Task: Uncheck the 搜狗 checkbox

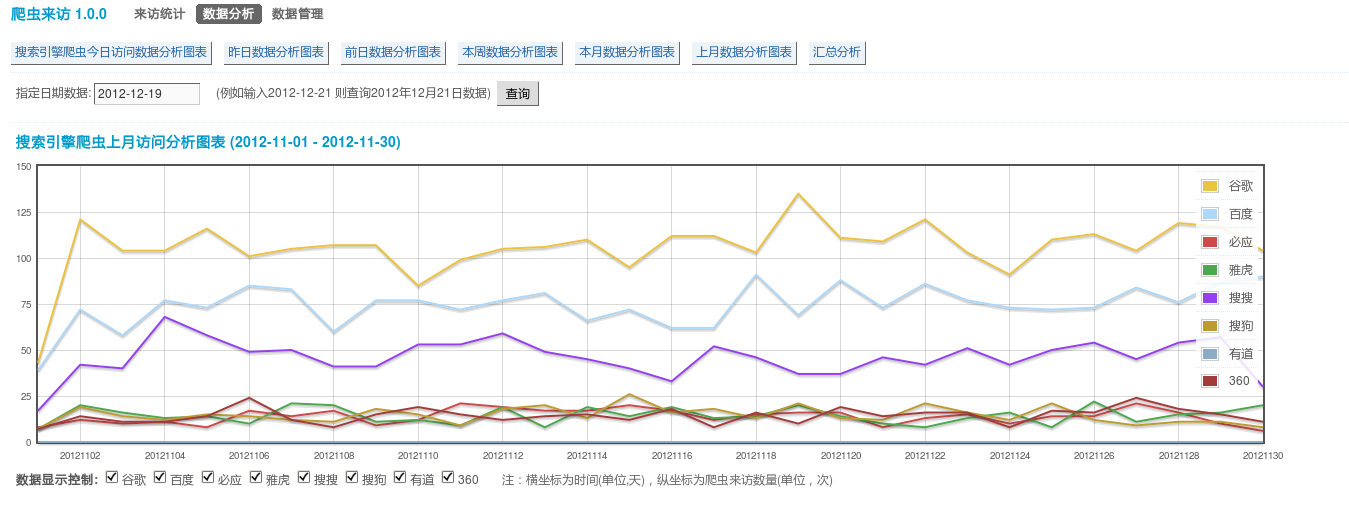Action: (352, 478)
